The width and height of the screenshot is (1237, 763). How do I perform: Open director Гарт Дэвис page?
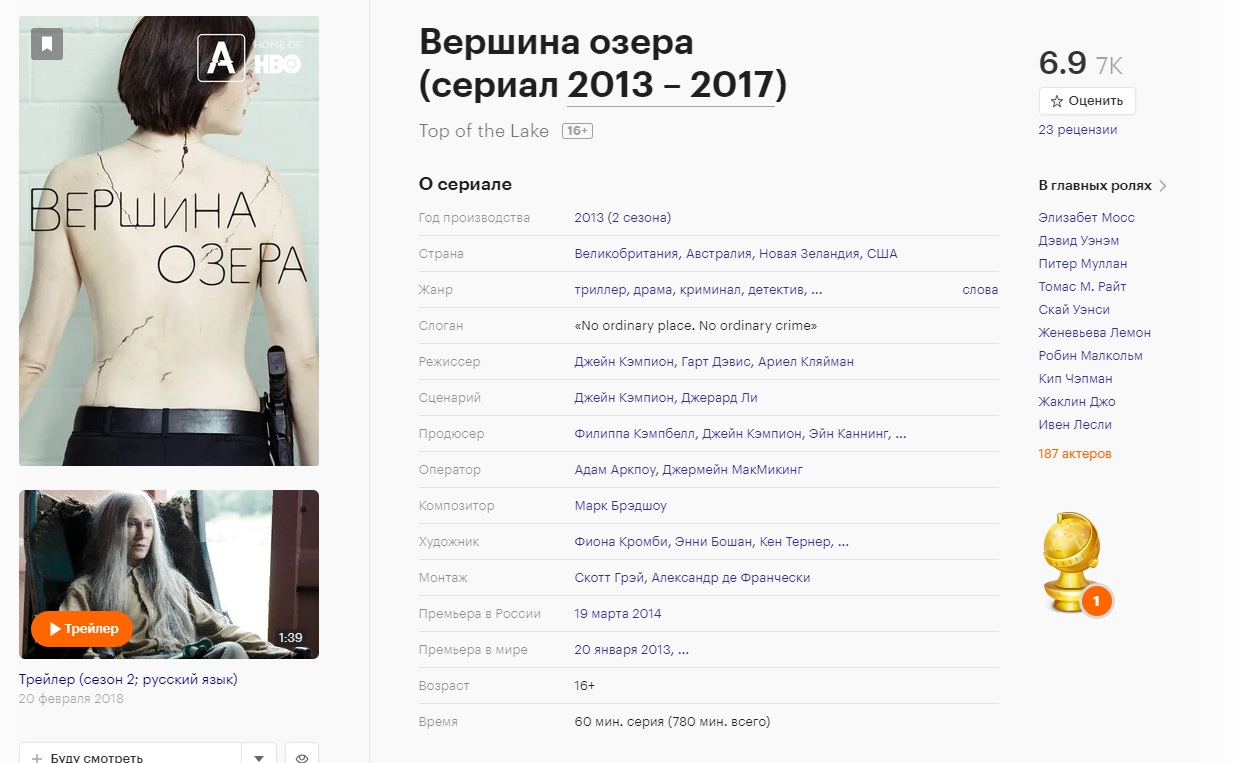click(x=715, y=362)
